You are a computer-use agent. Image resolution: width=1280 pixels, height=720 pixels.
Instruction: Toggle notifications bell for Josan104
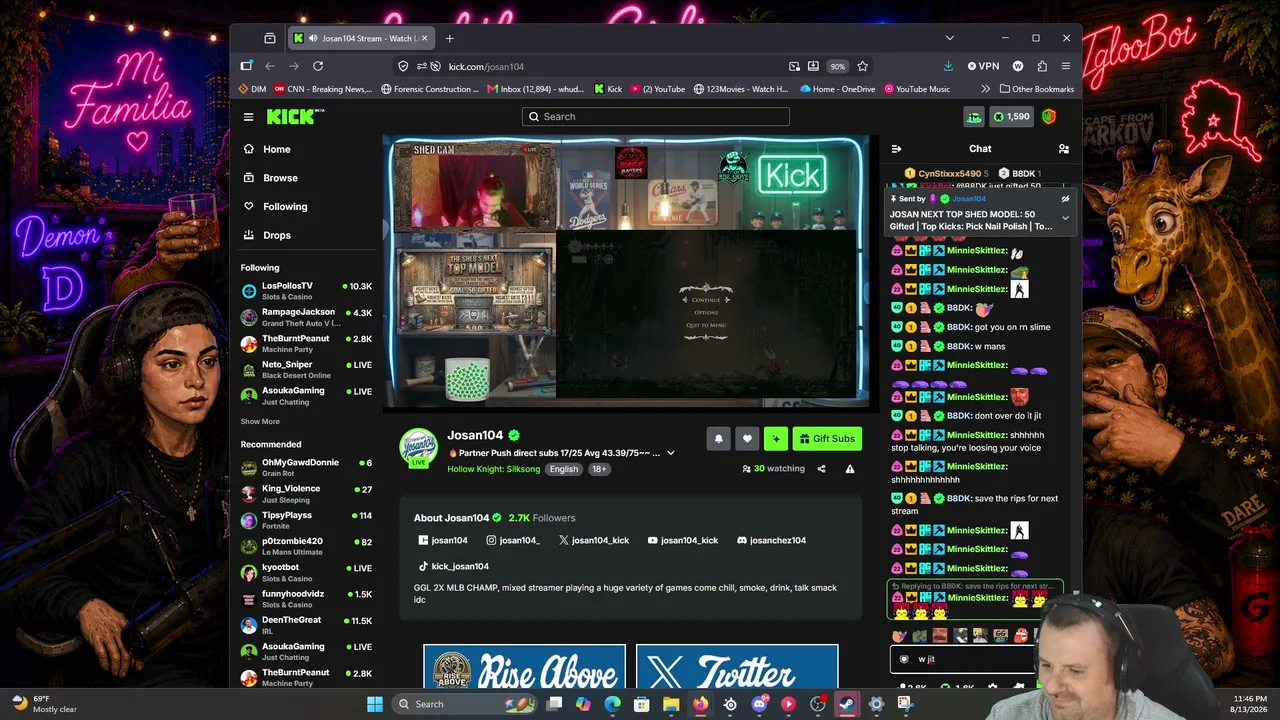coord(718,438)
